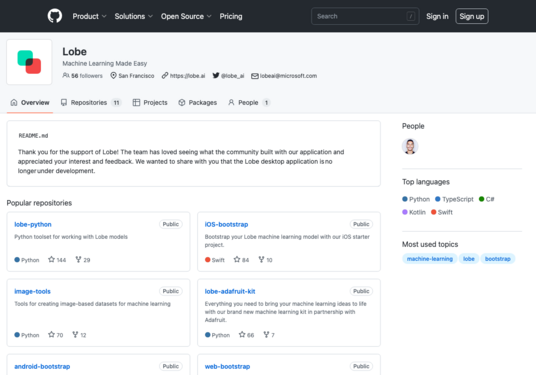The height and width of the screenshot is (375, 536).
Task: Switch to the Repositories tab
Action: coord(91,103)
